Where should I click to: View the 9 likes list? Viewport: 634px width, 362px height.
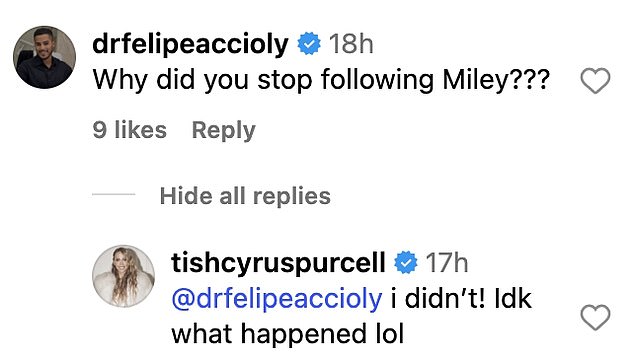(x=129, y=130)
